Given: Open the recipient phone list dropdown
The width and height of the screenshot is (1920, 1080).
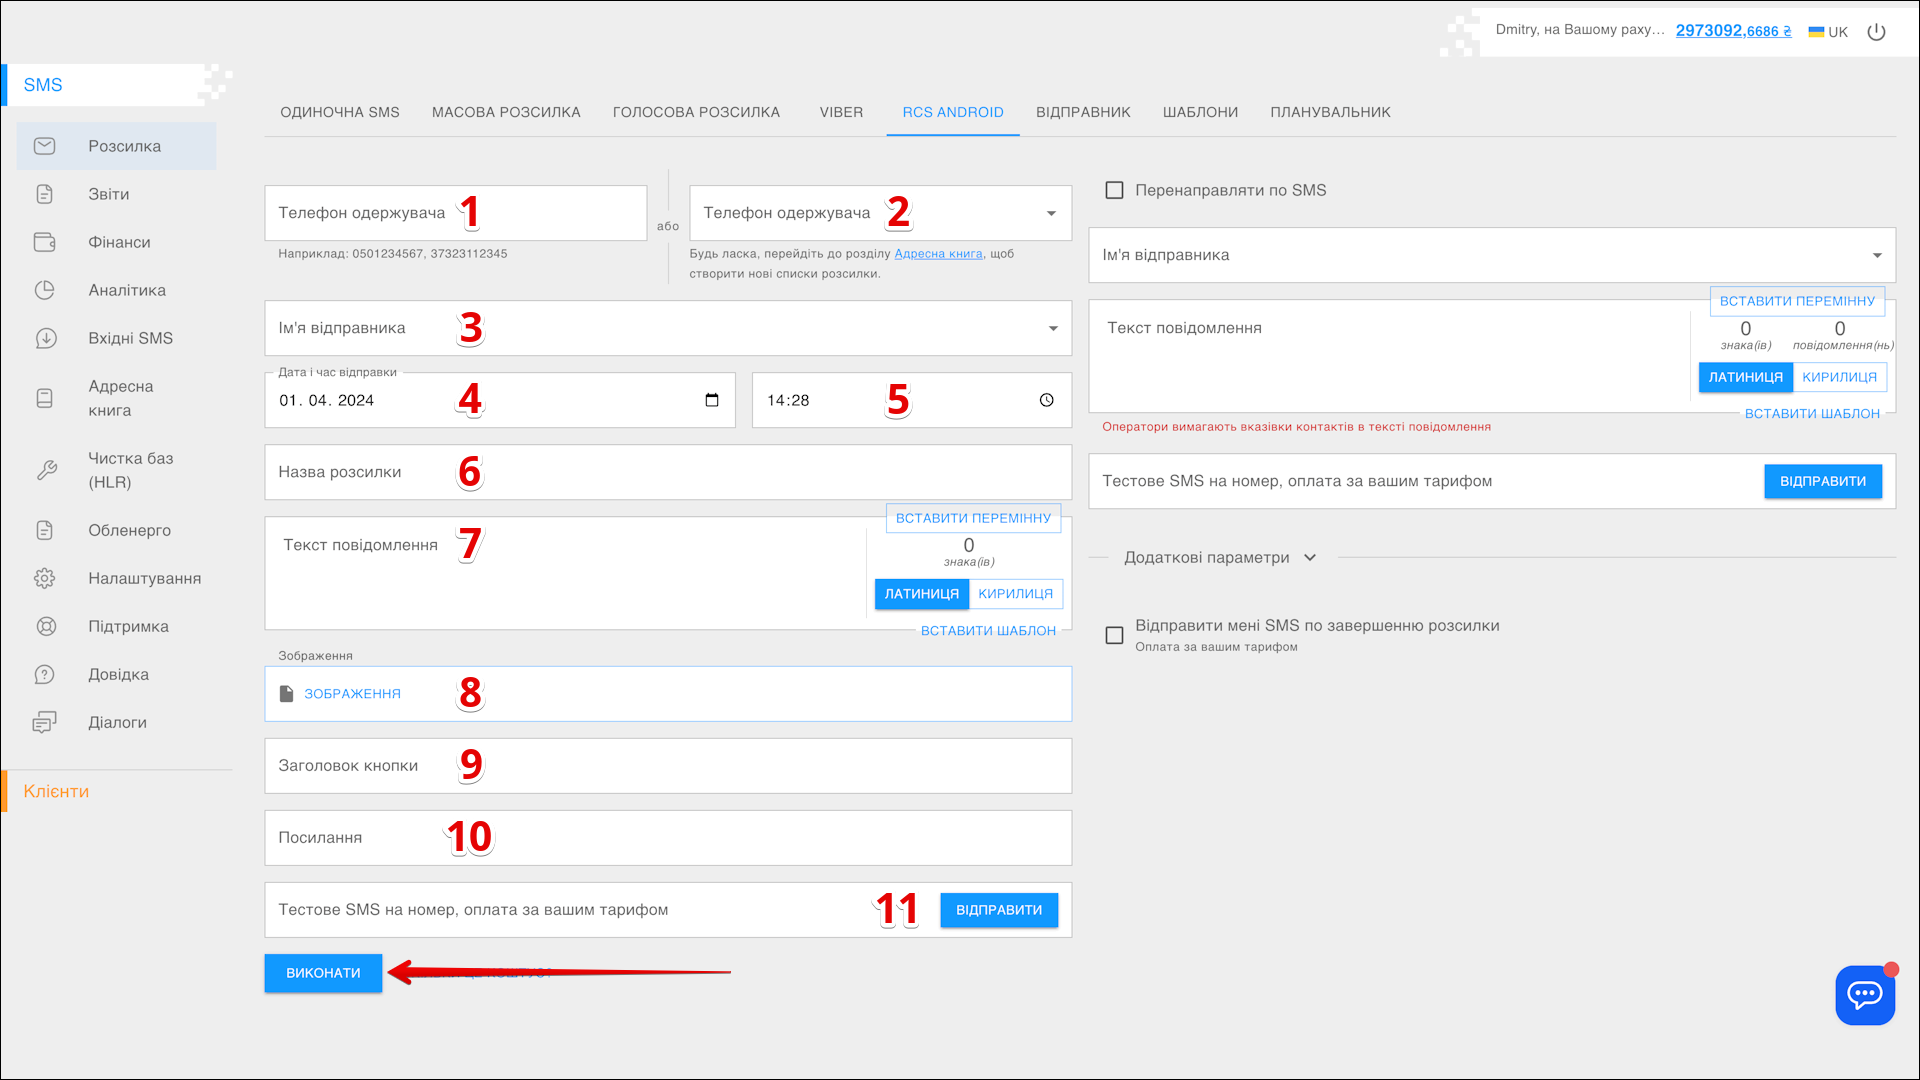Looking at the screenshot, I should pyautogui.click(x=1051, y=213).
